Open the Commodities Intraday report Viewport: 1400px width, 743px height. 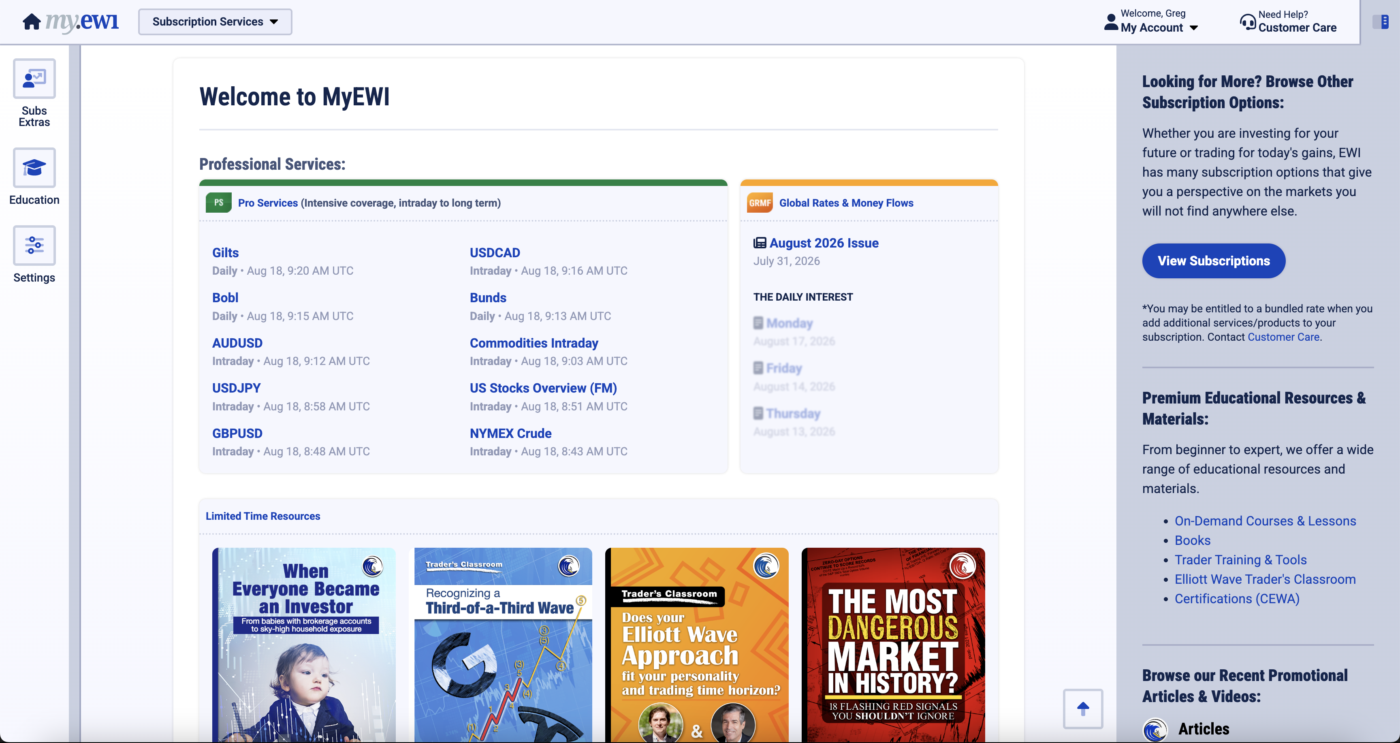click(x=534, y=343)
